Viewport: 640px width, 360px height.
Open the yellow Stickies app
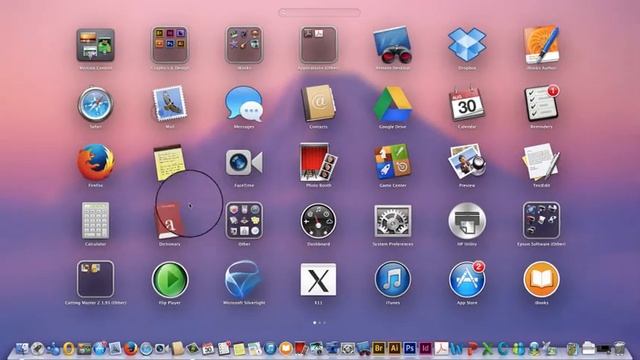click(169, 162)
